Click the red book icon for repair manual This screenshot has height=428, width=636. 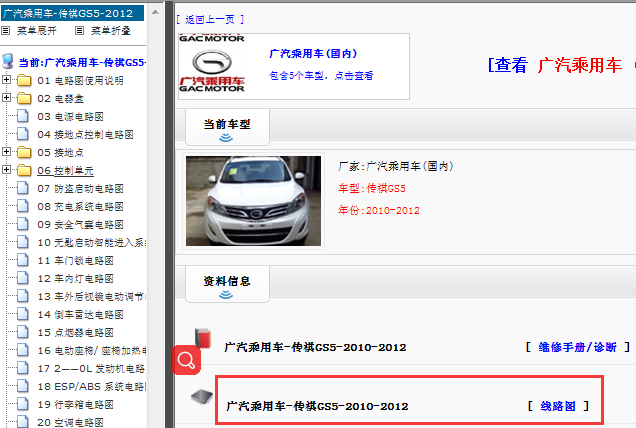[x=203, y=338]
